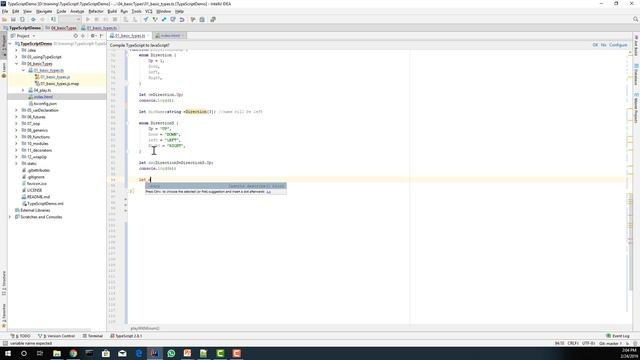Viewport: 640px width, 360px height.
Task: Open Chrome from the taskbar
Action: pyautogui.click(x=73, y=353)
